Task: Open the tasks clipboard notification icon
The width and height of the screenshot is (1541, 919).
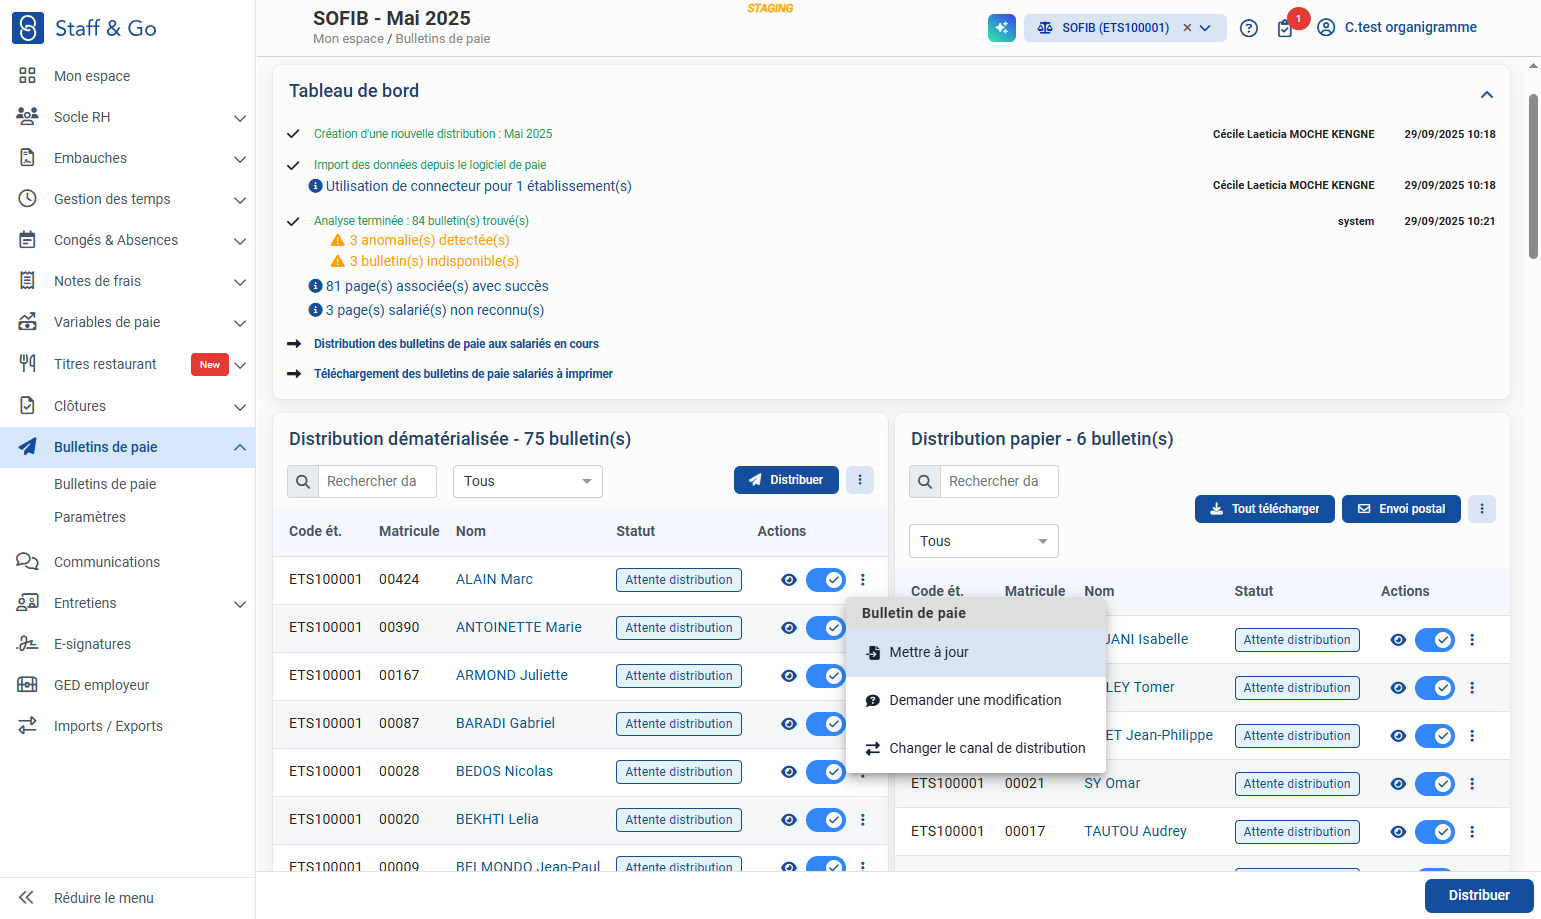Action: pos(1285,29)
